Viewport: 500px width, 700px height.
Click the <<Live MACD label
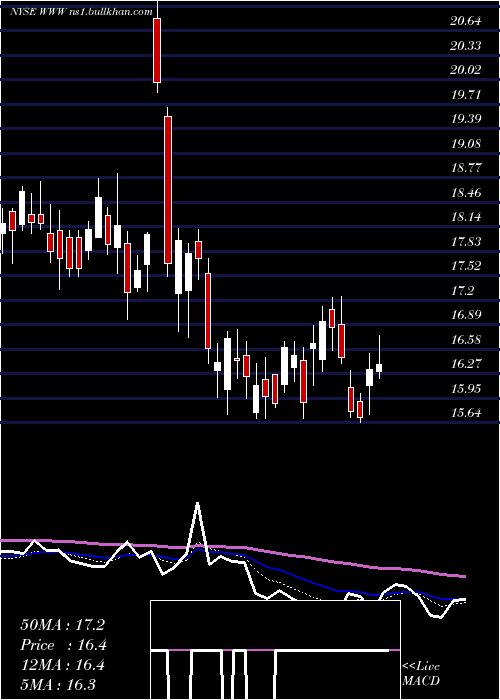[x=421, y=673]
